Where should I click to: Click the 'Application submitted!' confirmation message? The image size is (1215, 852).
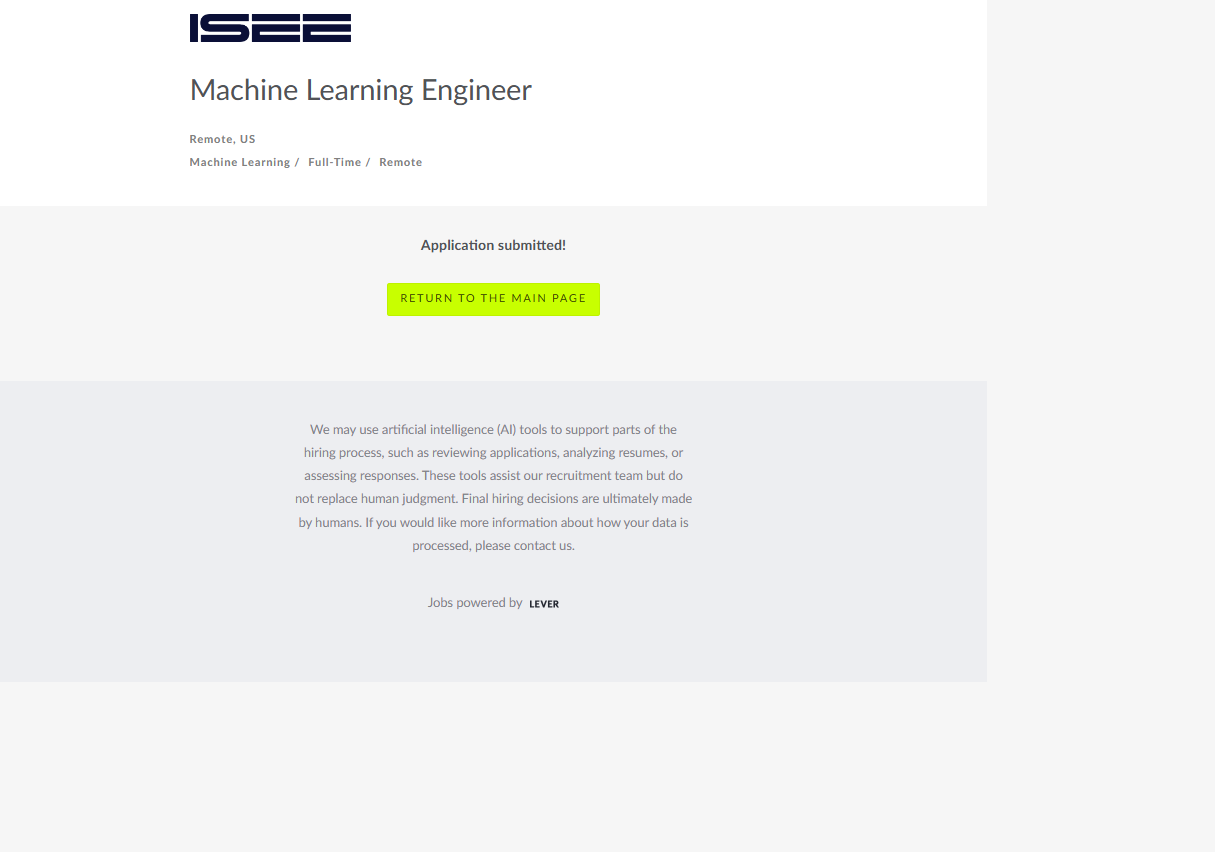pos(493,245)
